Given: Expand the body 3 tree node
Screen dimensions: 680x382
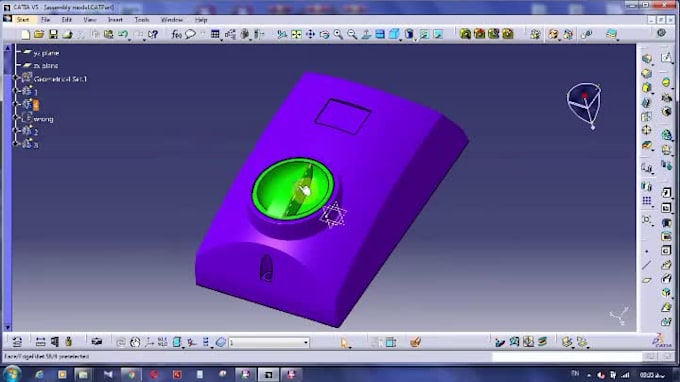Looking at the screenshot, I should point(16,144).
